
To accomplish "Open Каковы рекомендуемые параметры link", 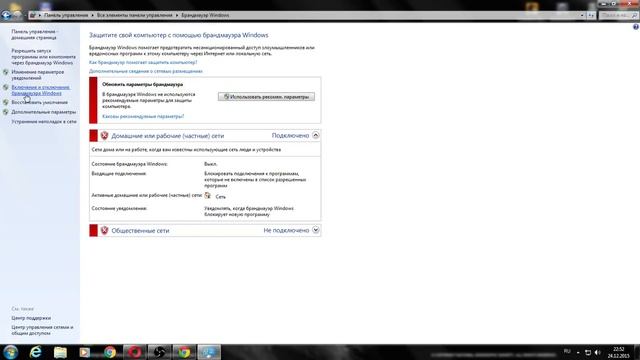I will click(x=143, y=116).
